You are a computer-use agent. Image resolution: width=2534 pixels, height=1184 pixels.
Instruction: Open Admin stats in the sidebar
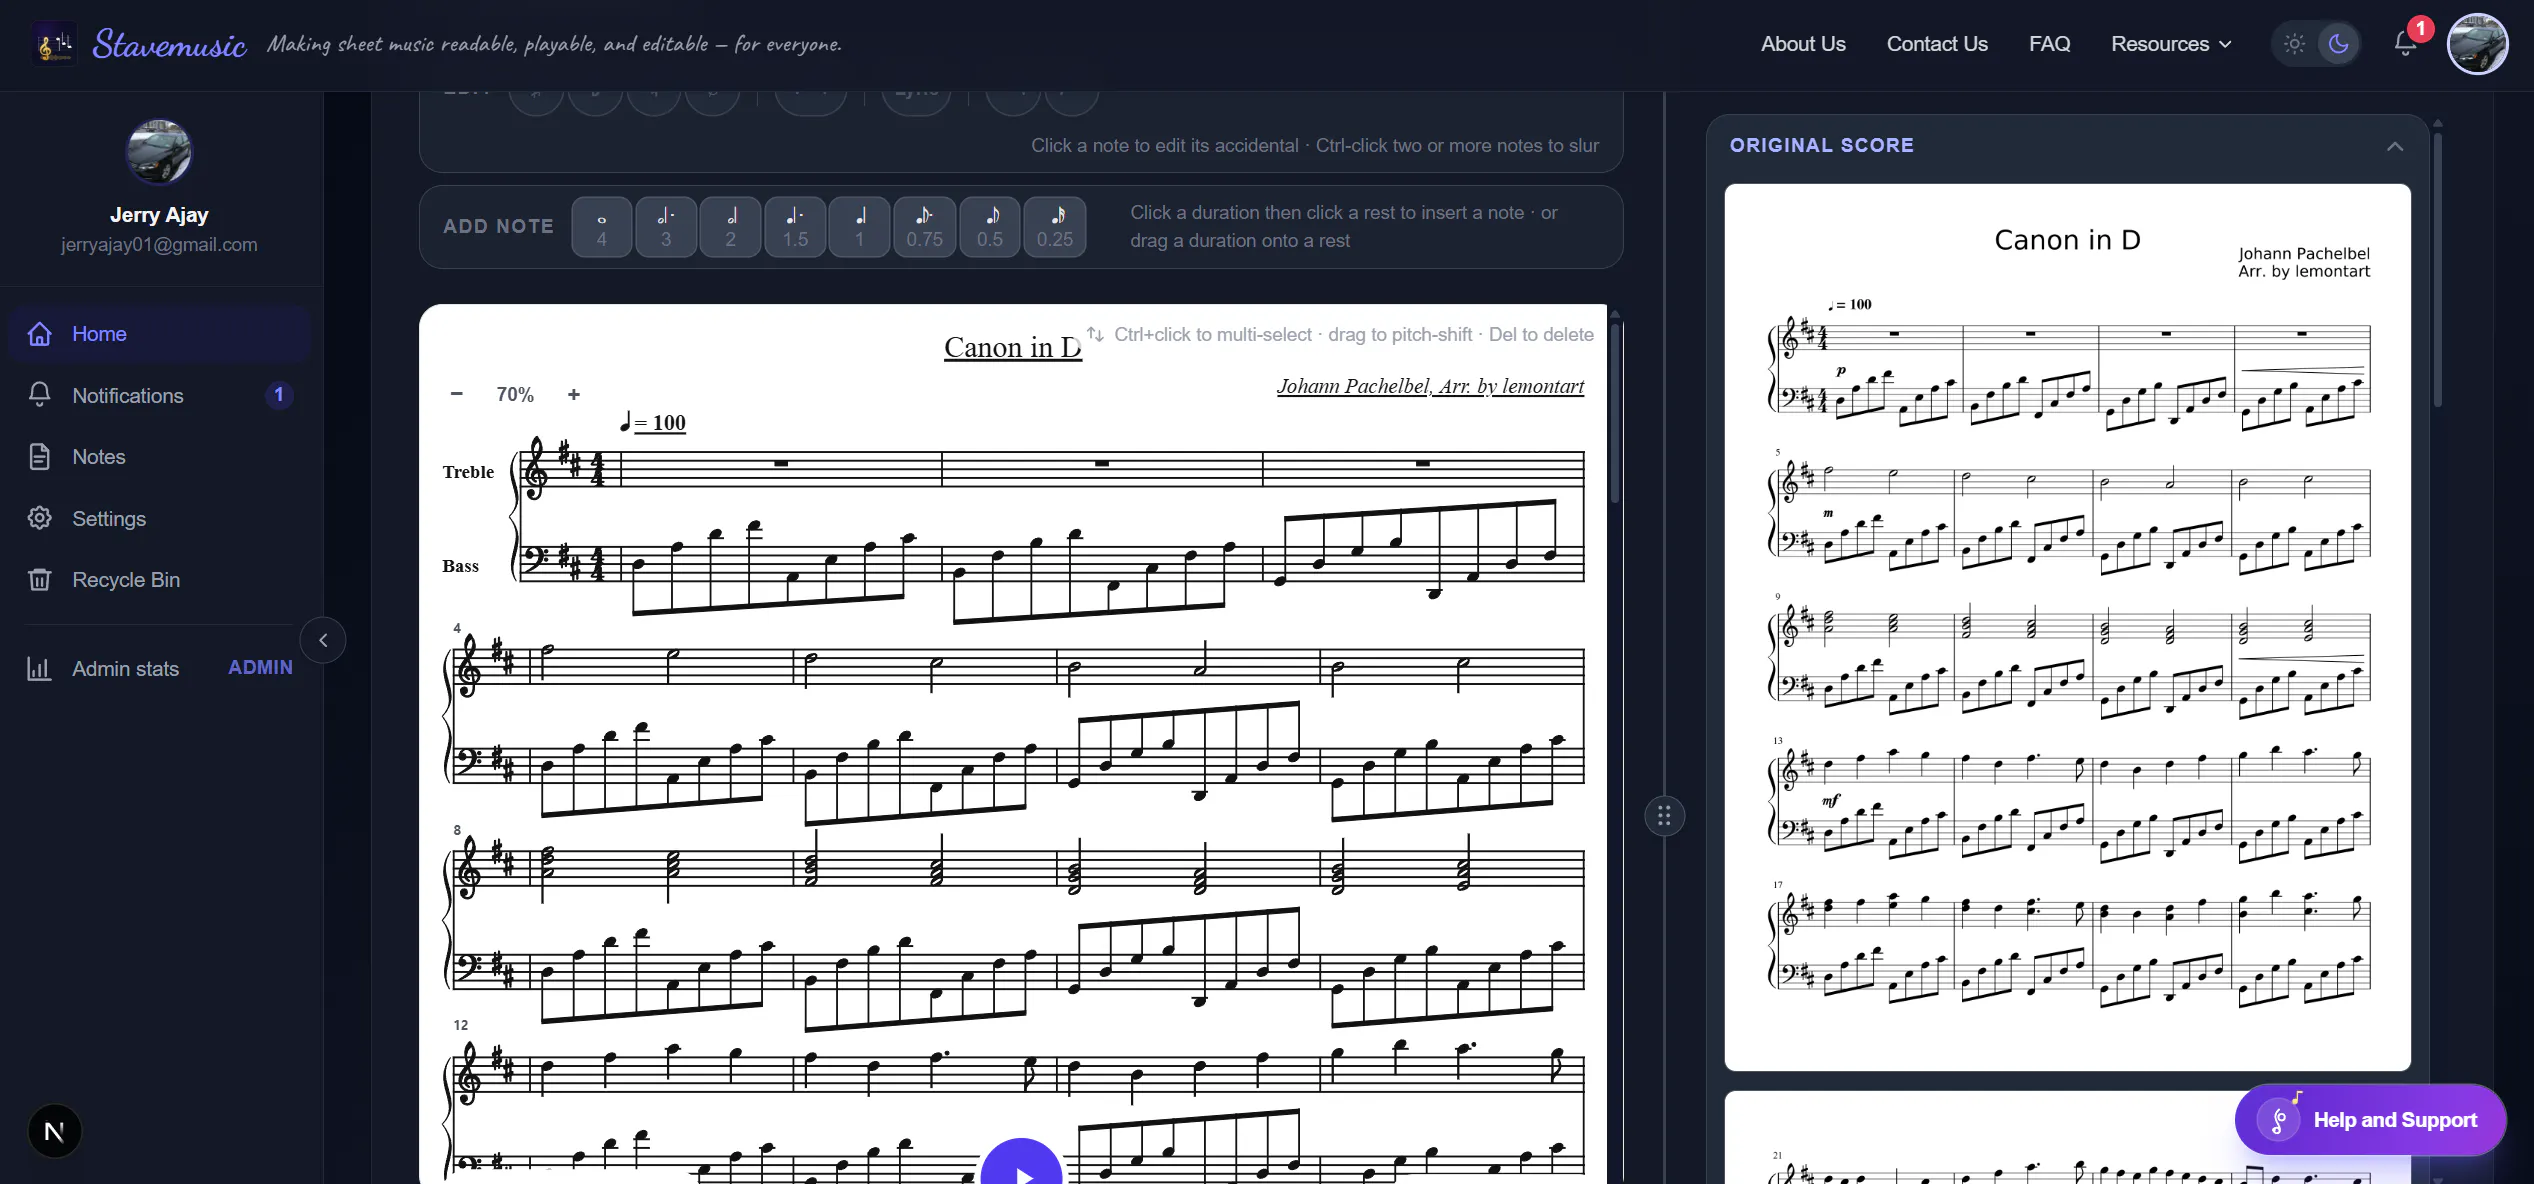[160, 669]
